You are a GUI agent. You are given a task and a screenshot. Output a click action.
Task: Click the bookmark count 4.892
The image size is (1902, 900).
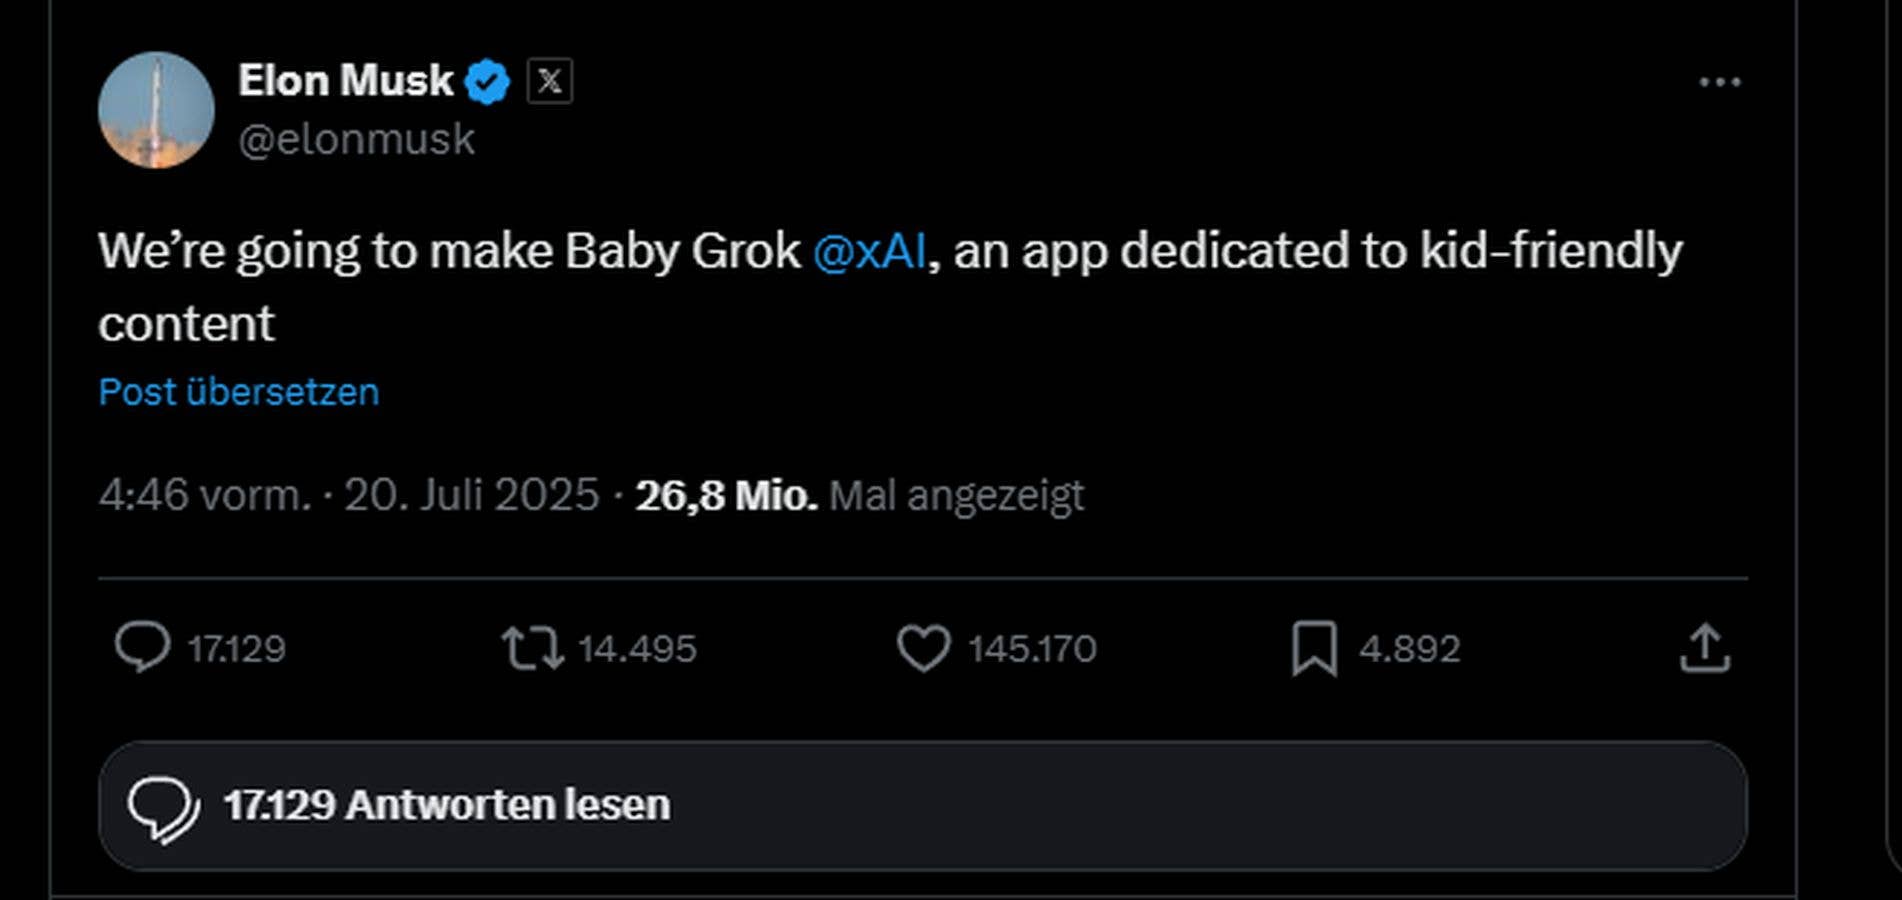pyautogui.click(x=1411, y=649)
